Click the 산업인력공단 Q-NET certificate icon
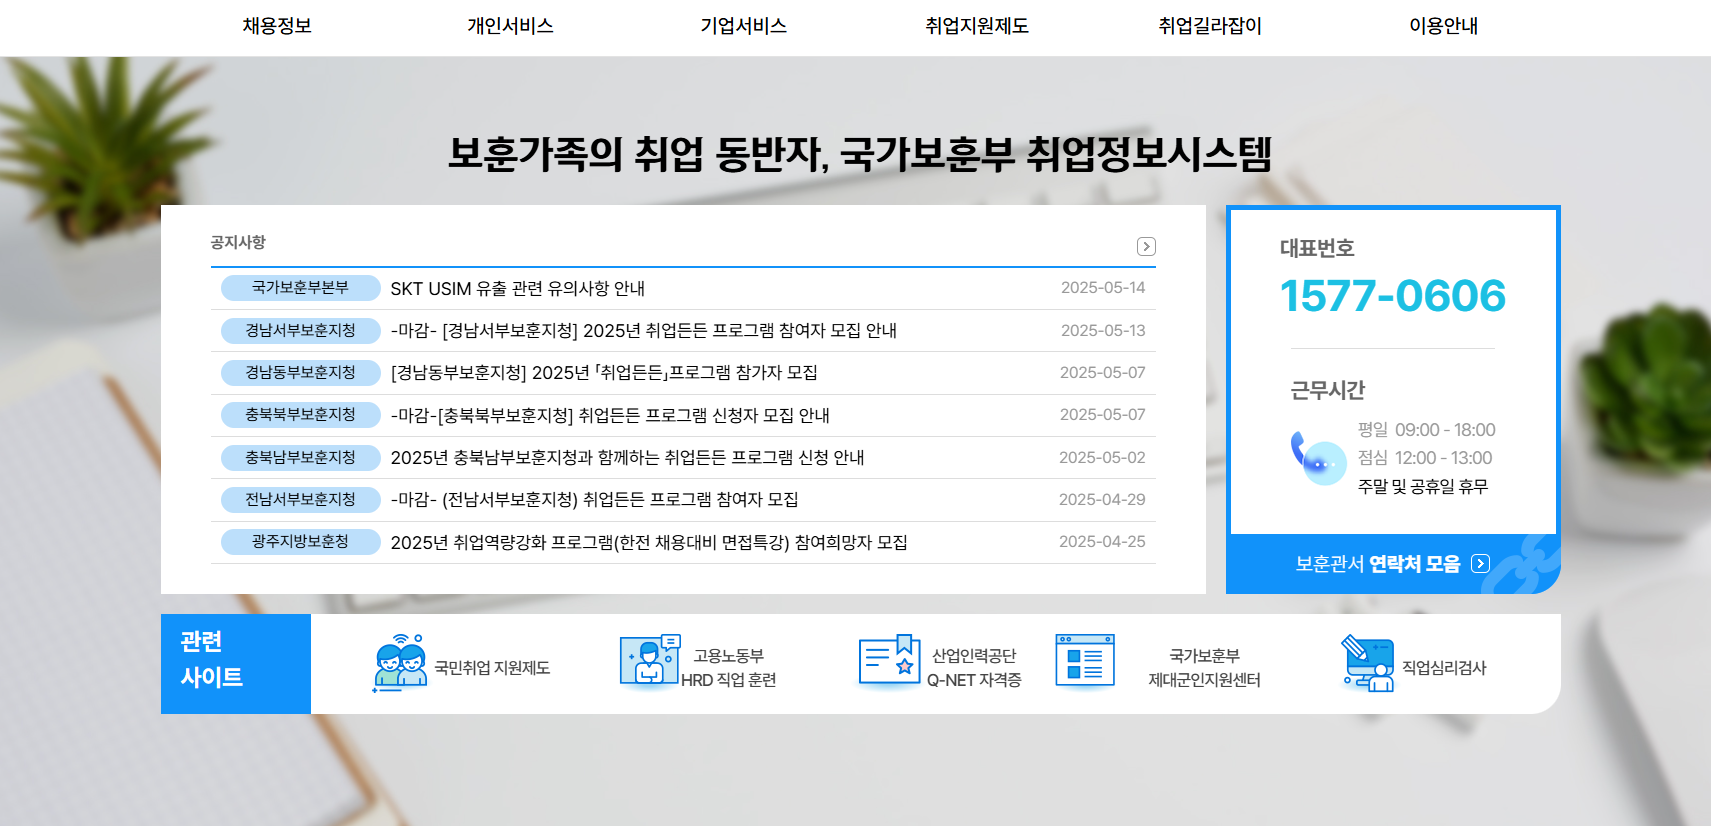This screenshot has width=1711, height=826. [x=889, y=660]
